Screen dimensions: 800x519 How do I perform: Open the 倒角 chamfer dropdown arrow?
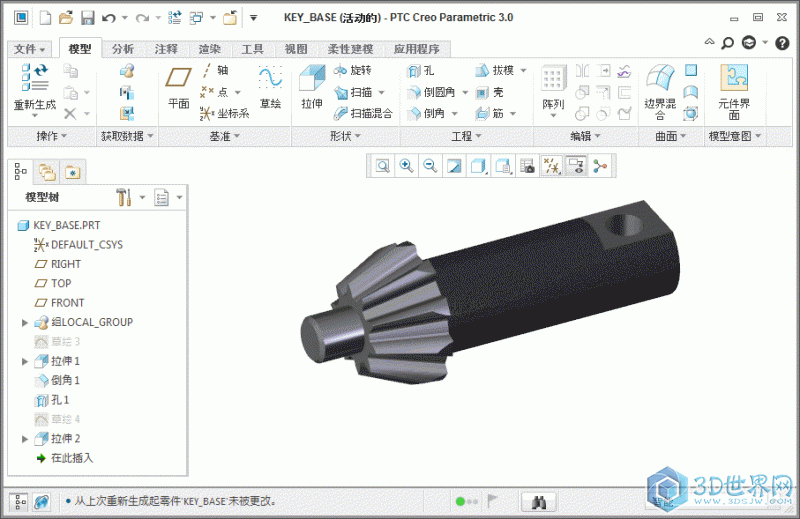click(454, 114)
